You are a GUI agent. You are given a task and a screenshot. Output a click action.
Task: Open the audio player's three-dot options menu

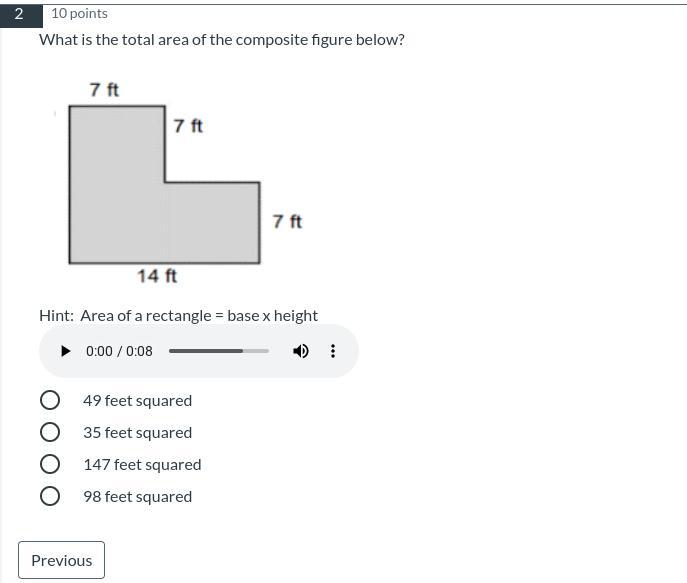(333, 351)
